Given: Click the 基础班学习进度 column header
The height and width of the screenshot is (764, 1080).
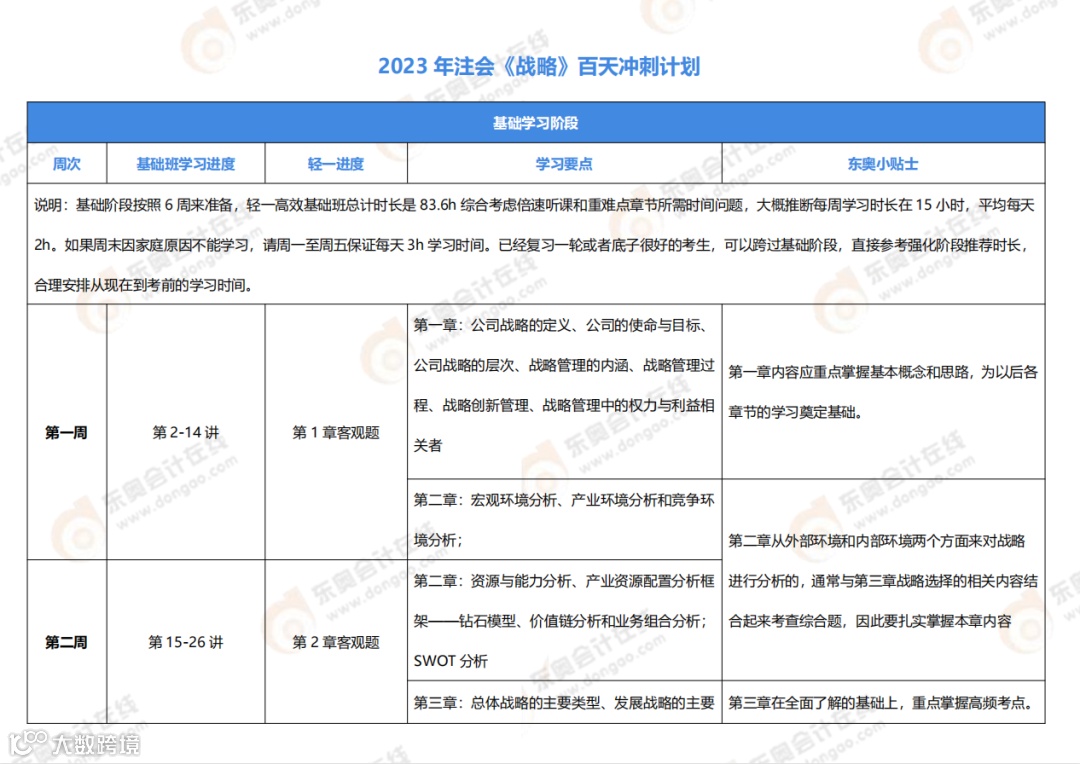Looking at the screenshot, I should (186, 163).
